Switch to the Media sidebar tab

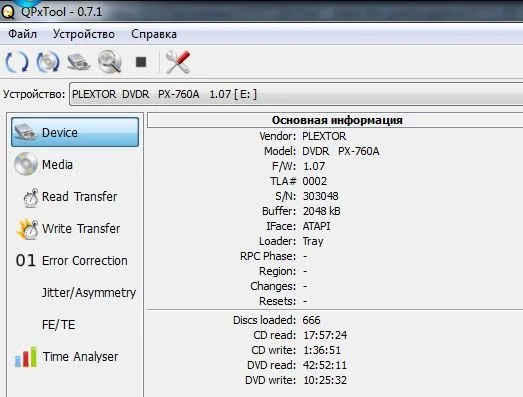pyautogui.click(x=75, y=164)
